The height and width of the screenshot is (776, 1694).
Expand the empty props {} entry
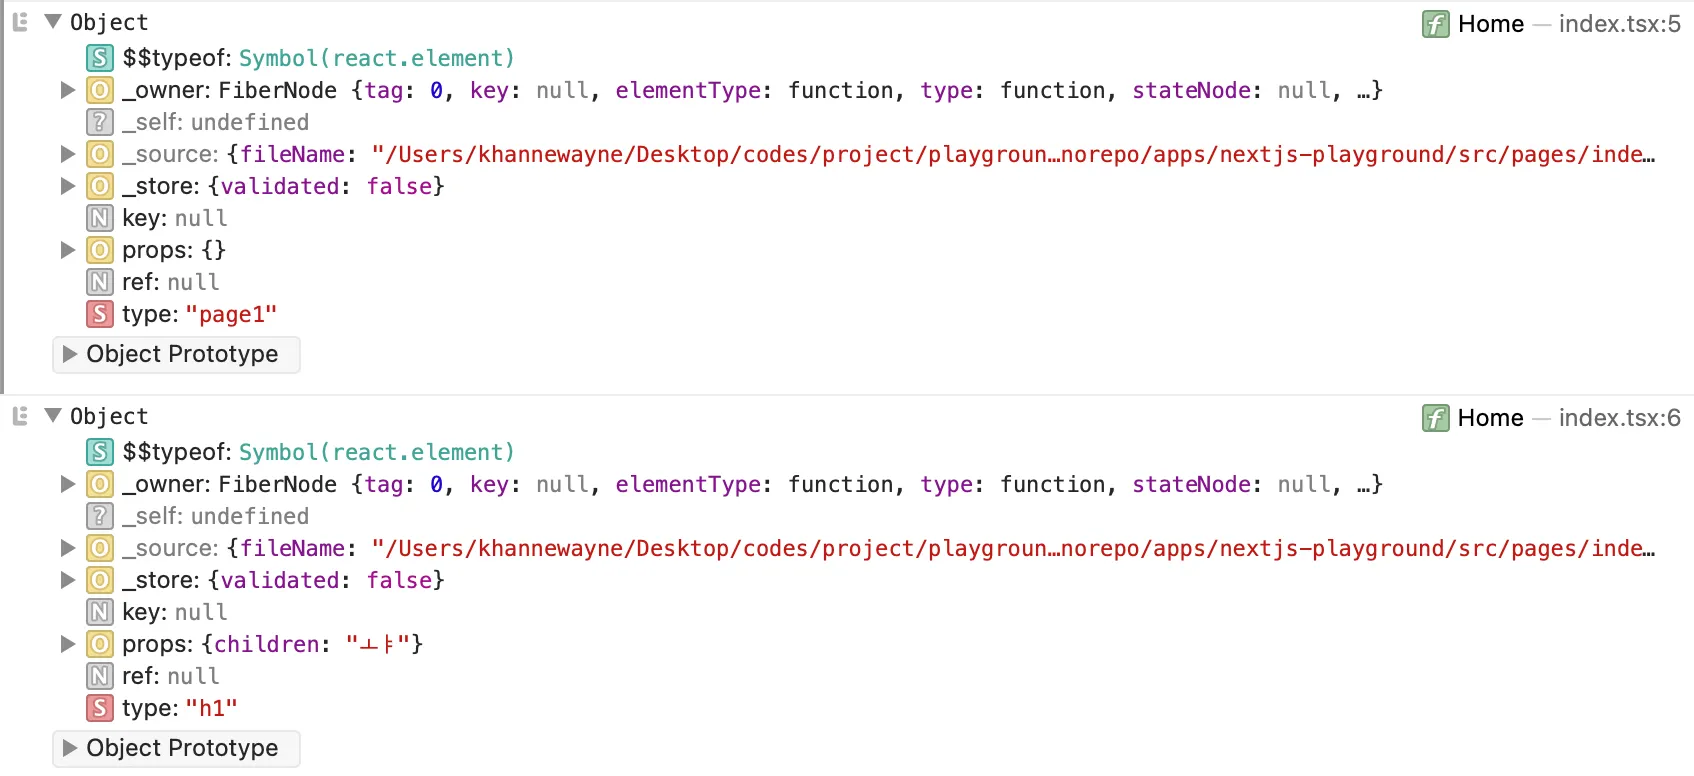[x=68, y=250]
